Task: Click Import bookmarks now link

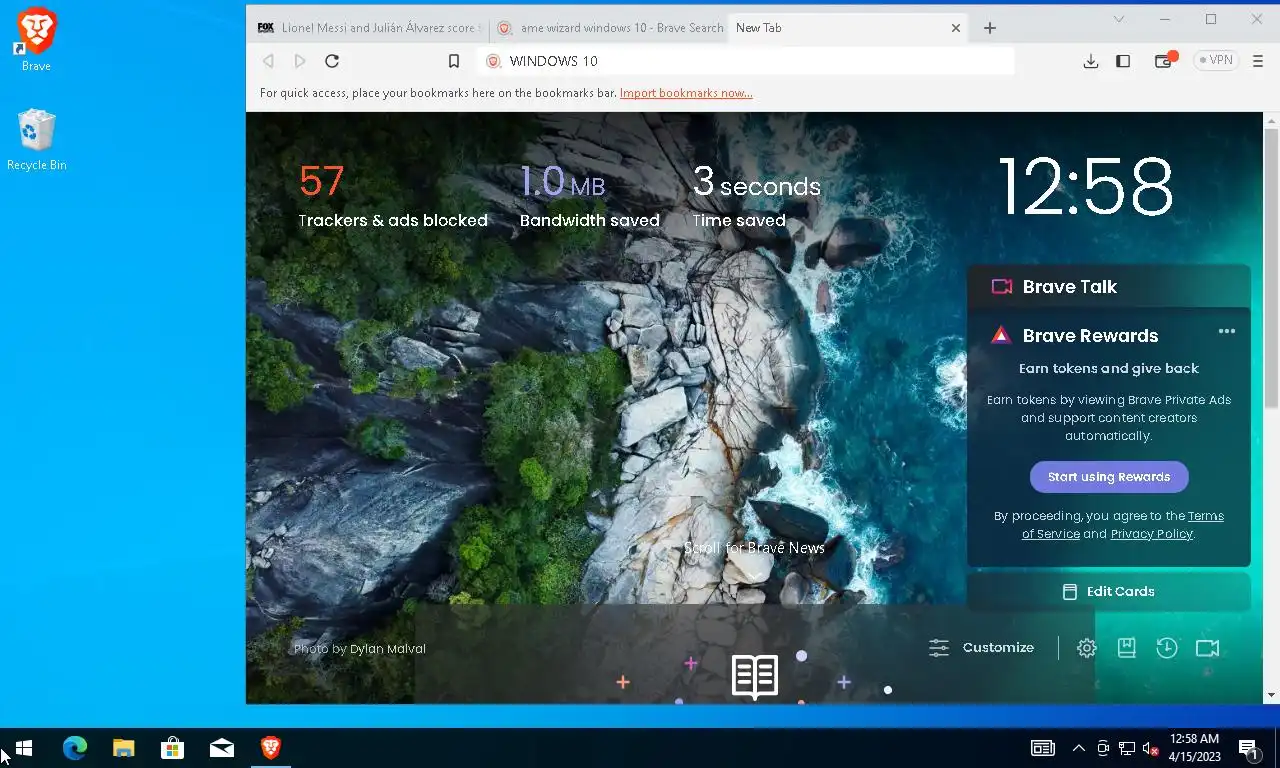Action: click(x=686, y=93)
